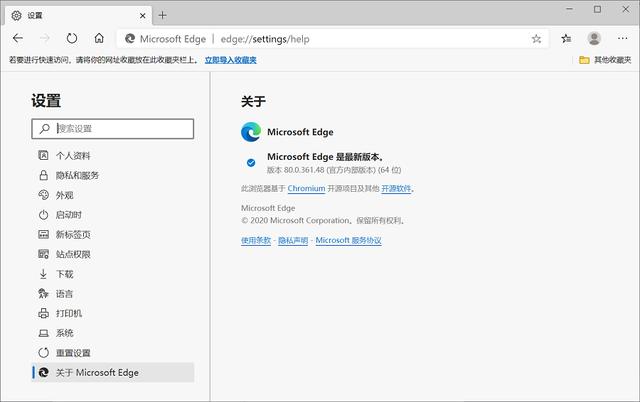640x402 pixels.
Task: Open 启动时 settings section
Action: 113,215
